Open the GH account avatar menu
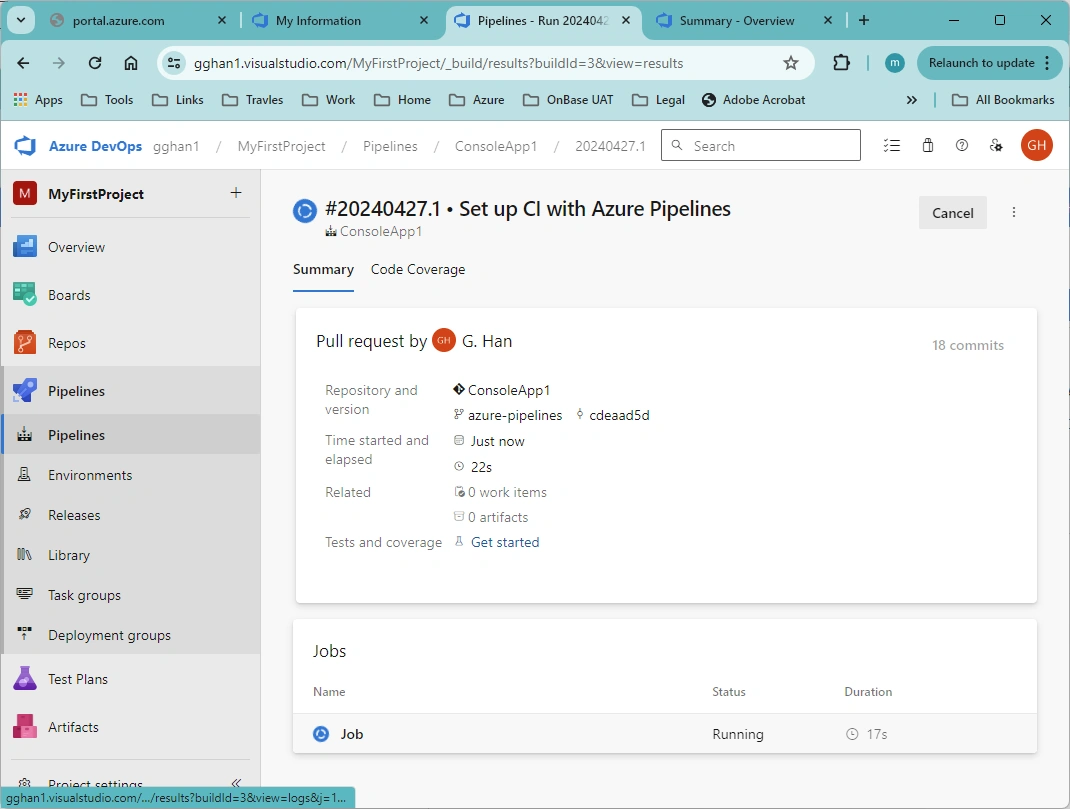Screen dimensions: 1070x809 click(x=1036, y=145)
